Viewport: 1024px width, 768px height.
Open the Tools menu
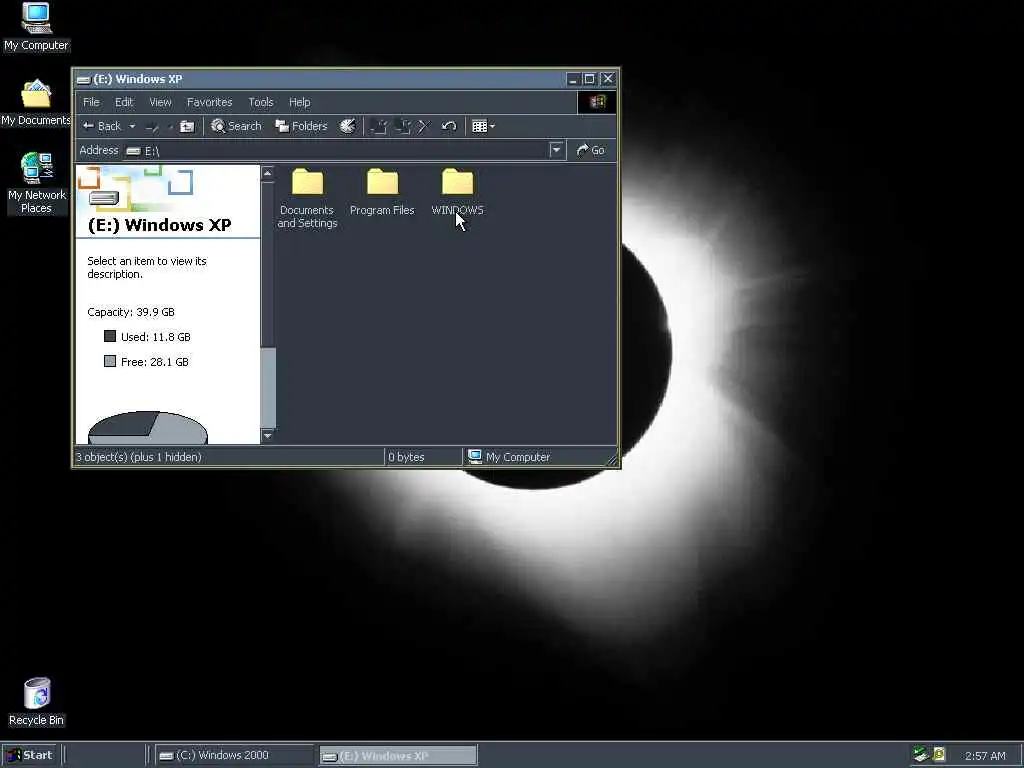coord(261,102)
